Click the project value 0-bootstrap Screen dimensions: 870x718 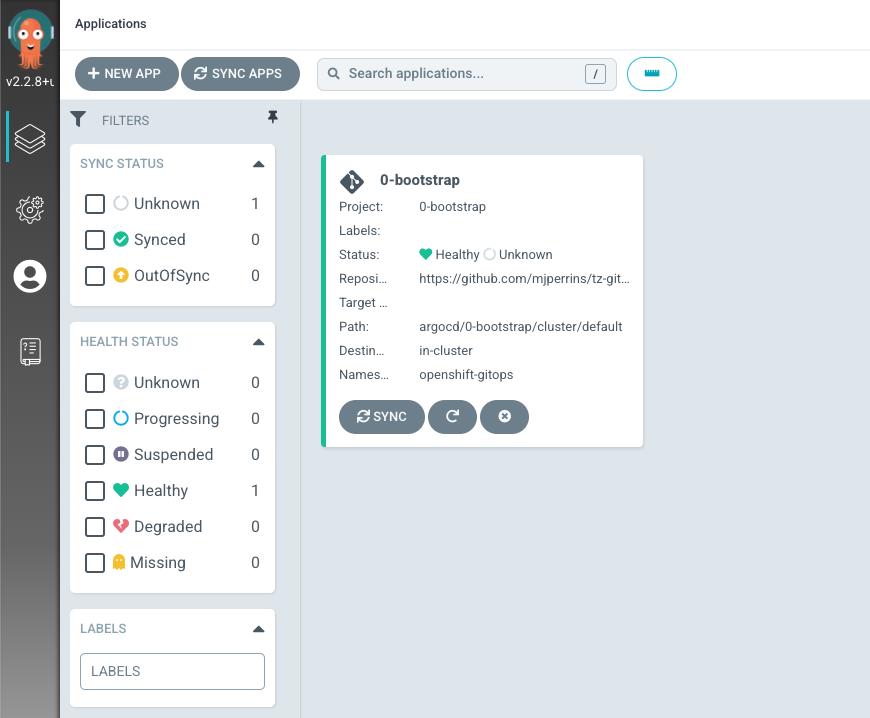tap(452, 206)
